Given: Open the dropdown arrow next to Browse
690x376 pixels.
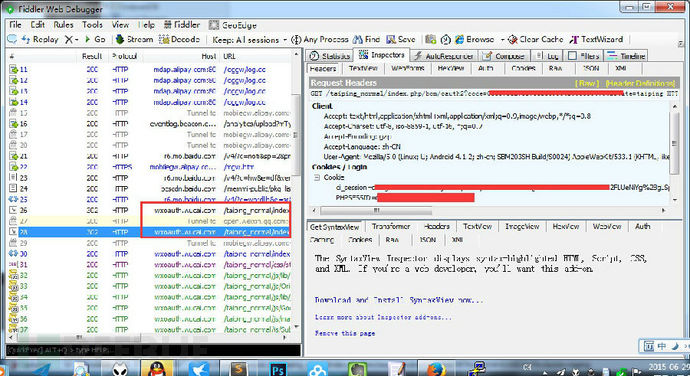Looking at the screenshot, I should point(502,40).
